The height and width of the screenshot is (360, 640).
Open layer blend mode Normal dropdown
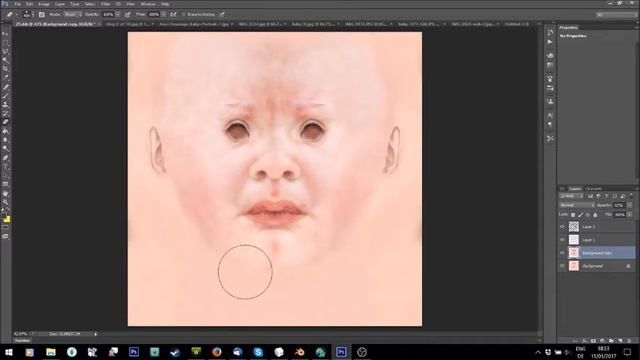(x=577, y=205)
